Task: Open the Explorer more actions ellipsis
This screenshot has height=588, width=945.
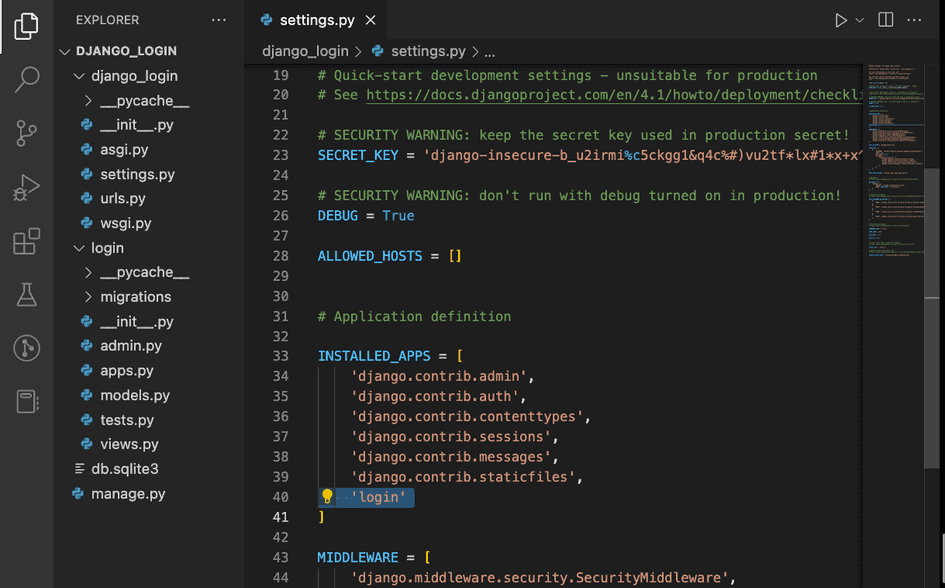Action: tap(219, 20)
